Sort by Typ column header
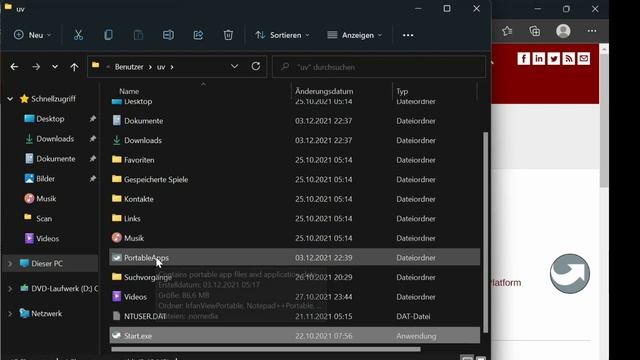The image size is (640, 360). tap(402, 91)
